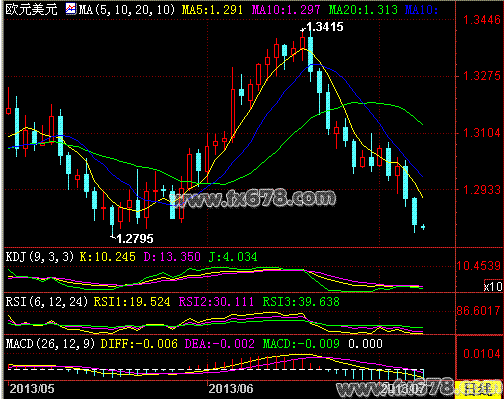Click the 2013/05 date marker
The width and height of the screenshot is (504, 399).
point(32,389)
